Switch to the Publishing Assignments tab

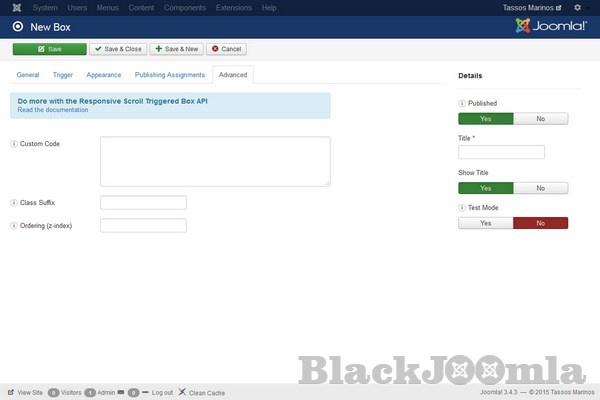(170, 75)
